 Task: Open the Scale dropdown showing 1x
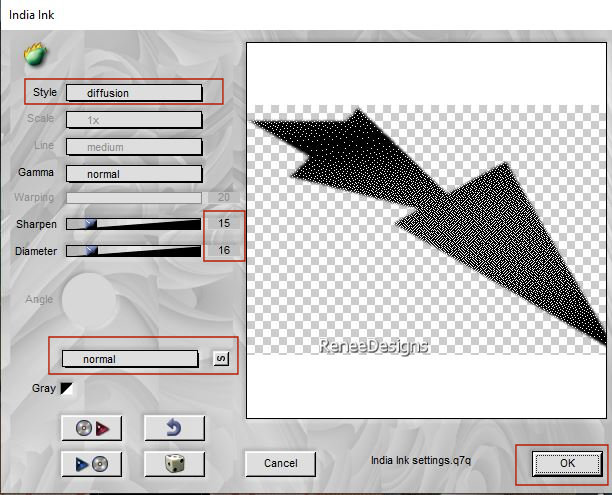pyautogui.click(x=134, y=120)
